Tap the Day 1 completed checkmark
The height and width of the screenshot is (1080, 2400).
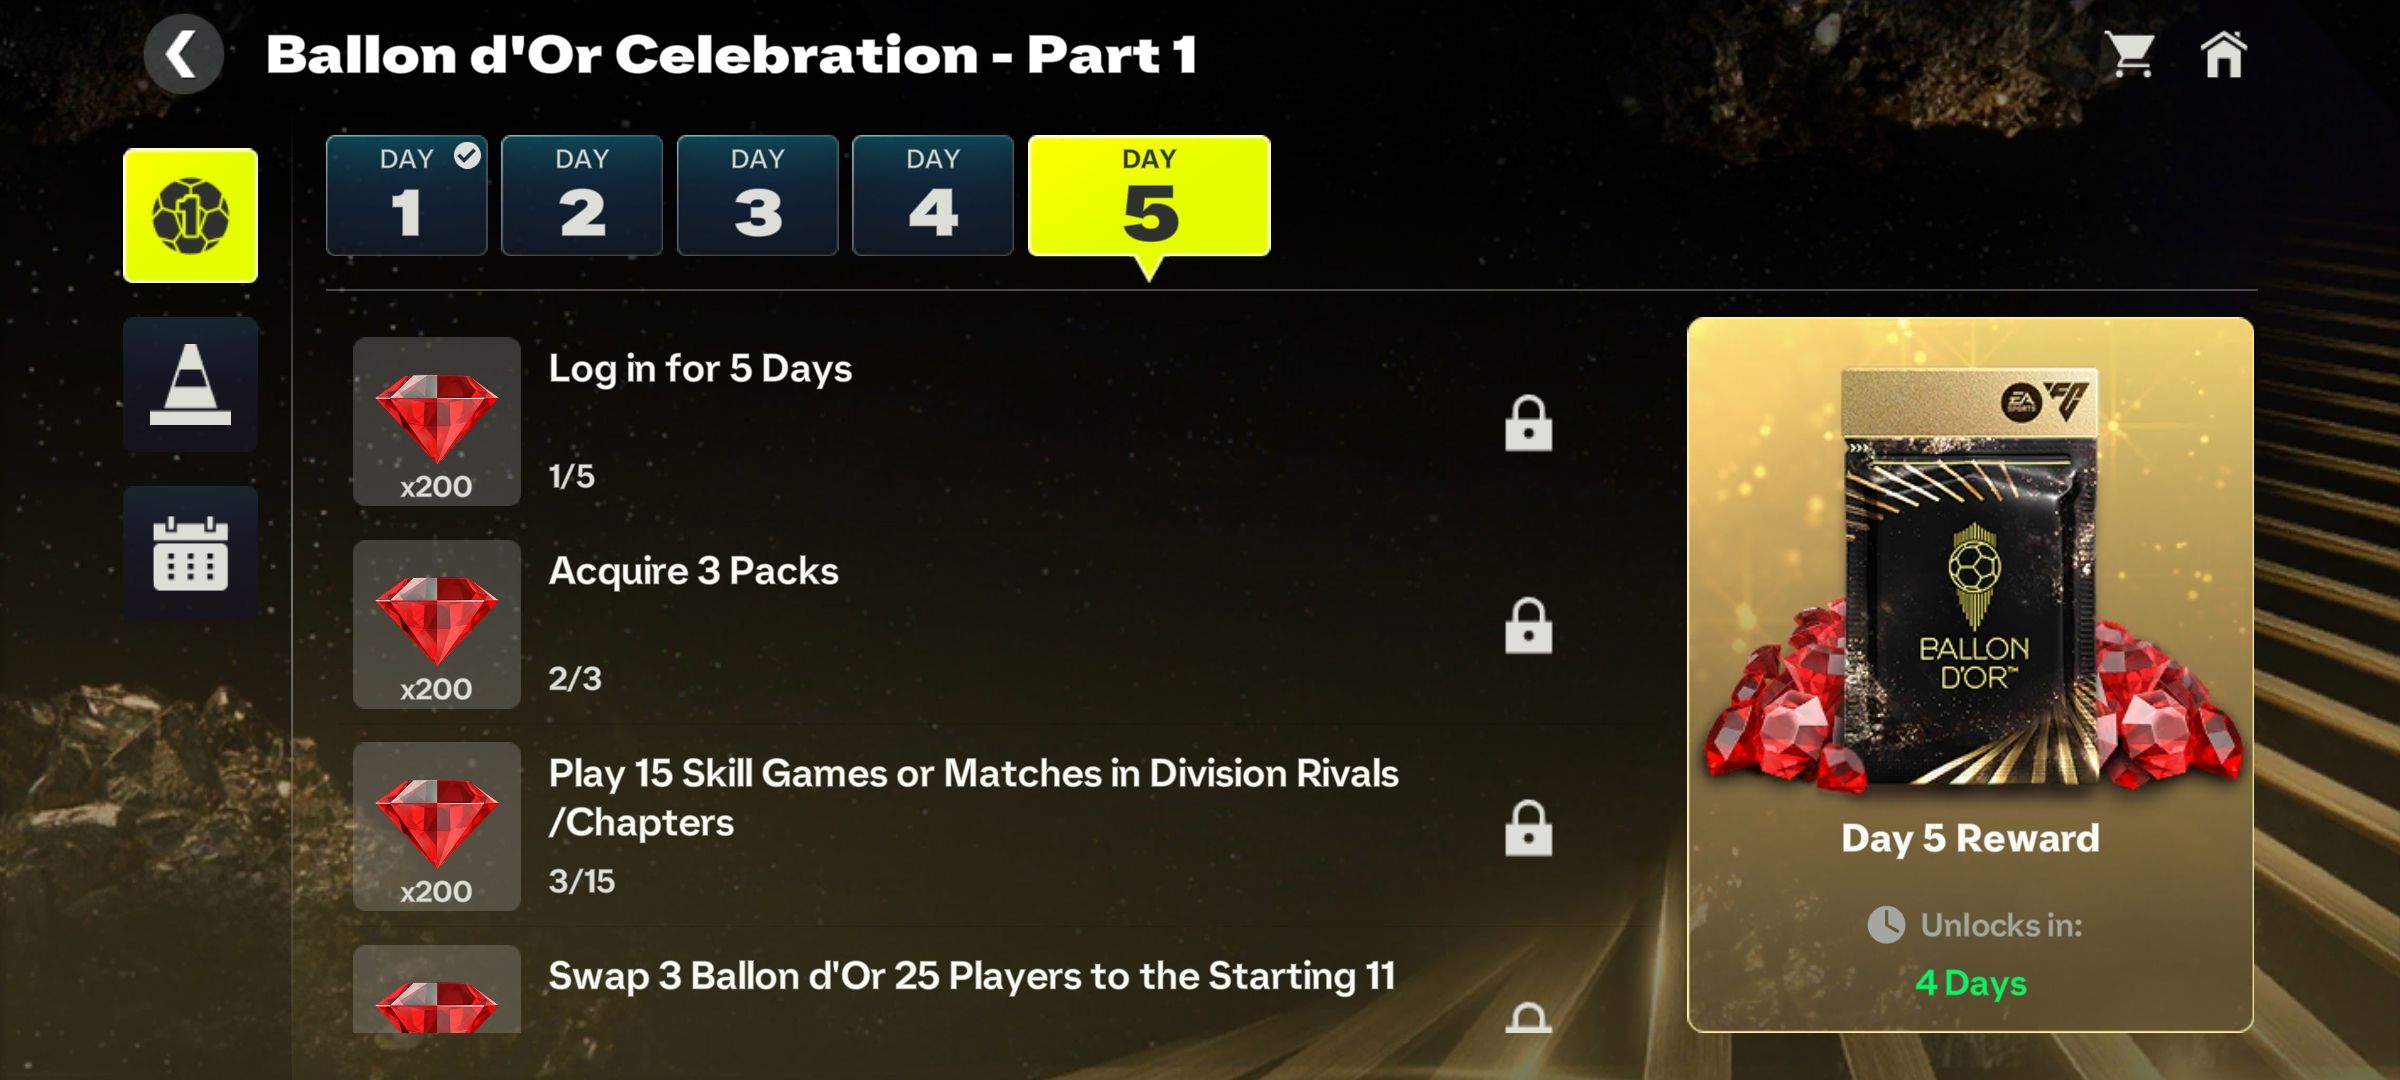(x=467, y=155)
